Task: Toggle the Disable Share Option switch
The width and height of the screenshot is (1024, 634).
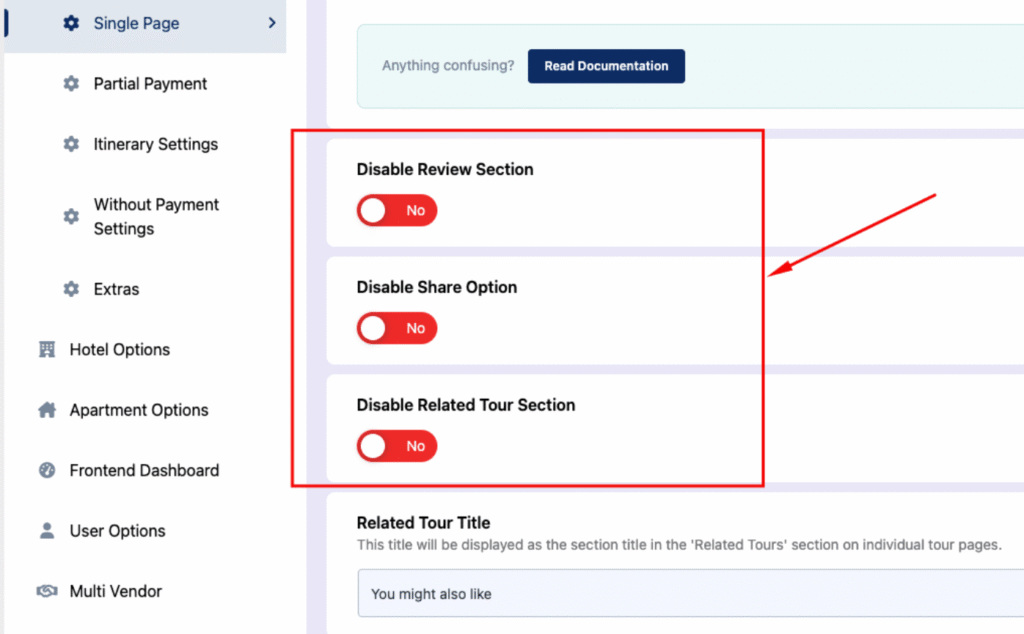Action: point(397,328)
